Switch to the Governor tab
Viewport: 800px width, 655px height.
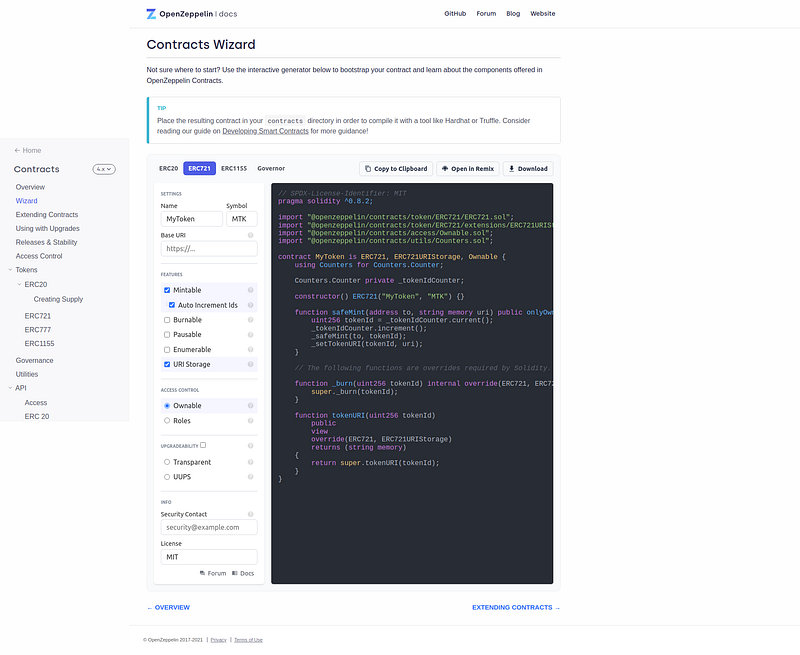271,169
